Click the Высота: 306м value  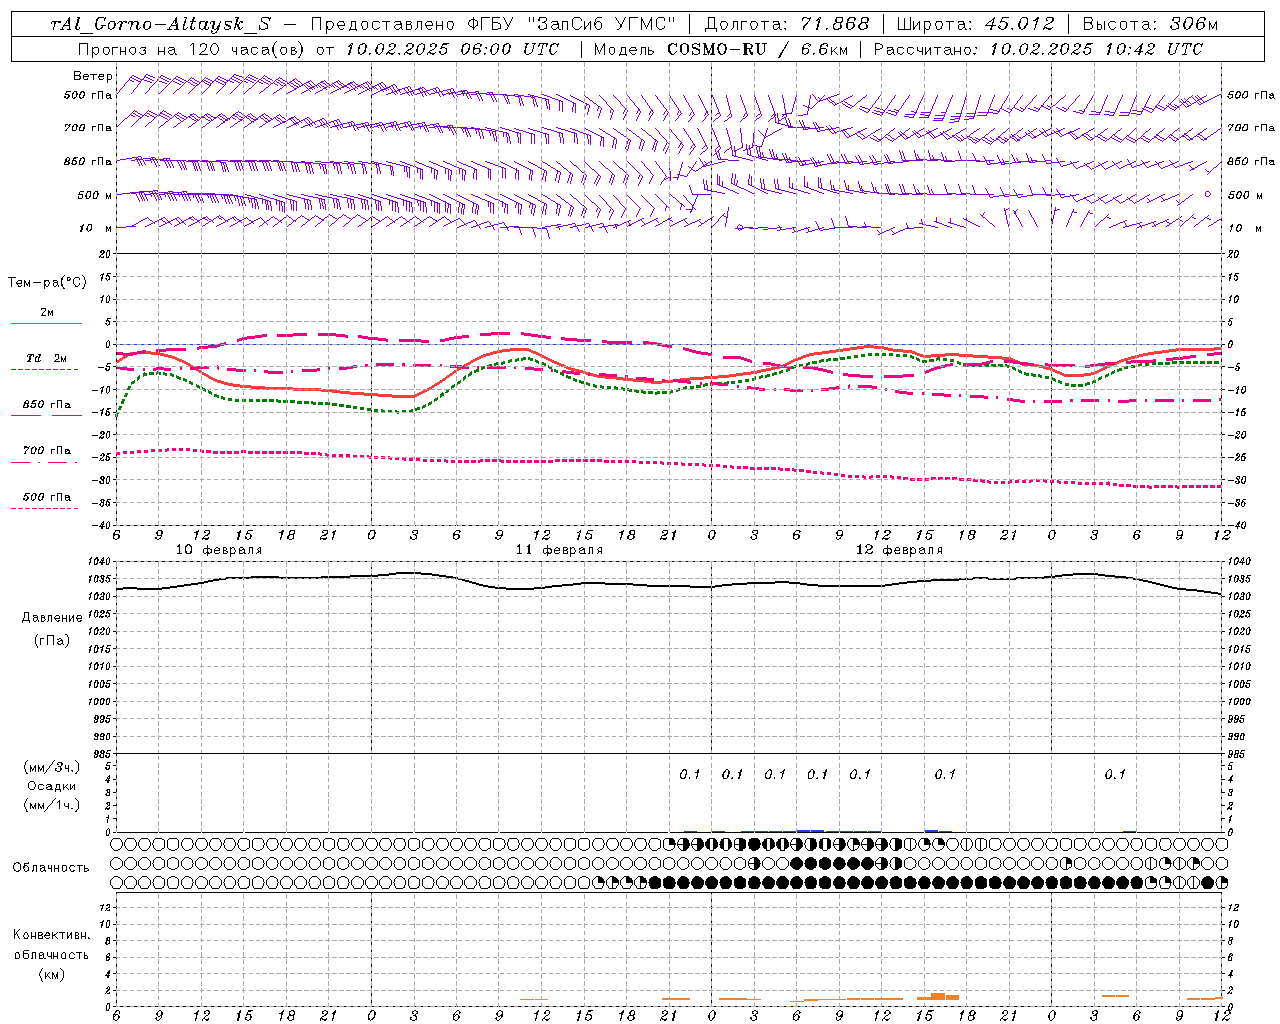tap(1151, 24)
